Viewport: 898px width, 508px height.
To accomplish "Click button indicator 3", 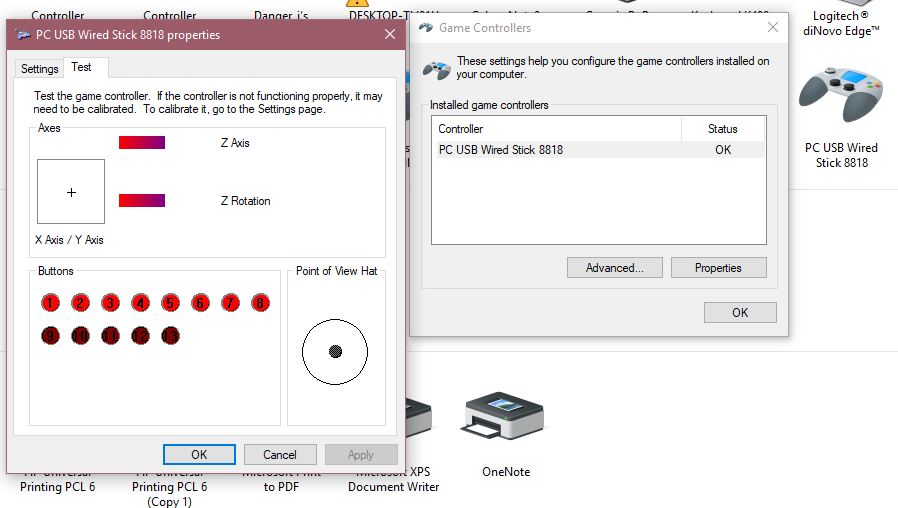I will pyautogui.click(x=110, y=302).
